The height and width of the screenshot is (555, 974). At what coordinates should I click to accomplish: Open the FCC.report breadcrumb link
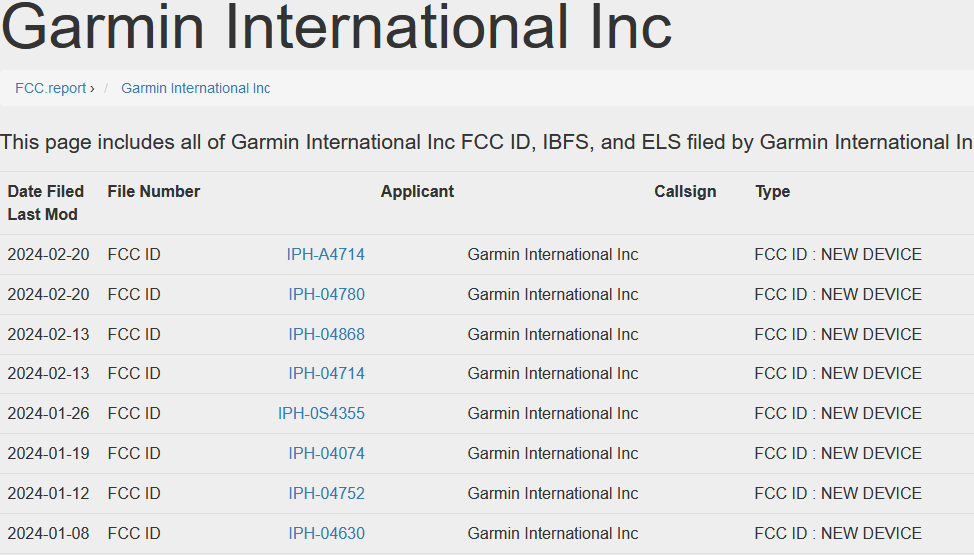50,88
